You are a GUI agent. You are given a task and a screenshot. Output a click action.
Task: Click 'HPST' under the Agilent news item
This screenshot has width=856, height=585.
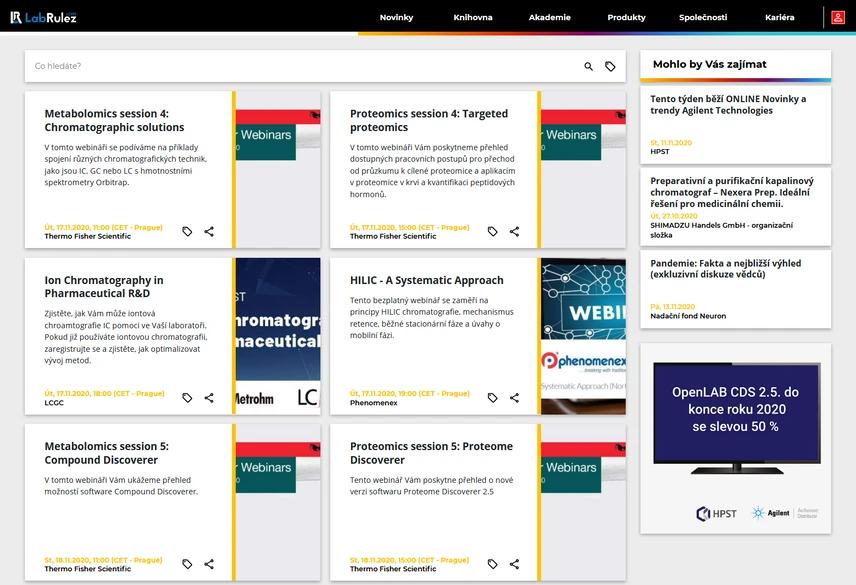659,152
